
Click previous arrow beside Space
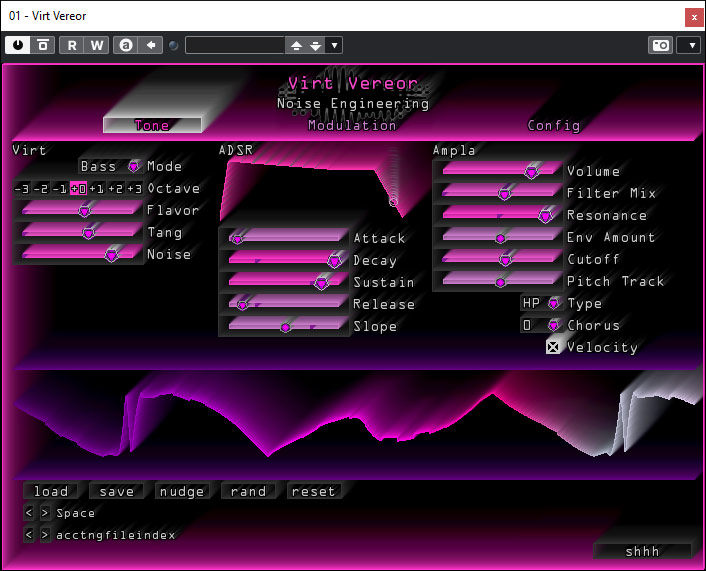(29, 513)
